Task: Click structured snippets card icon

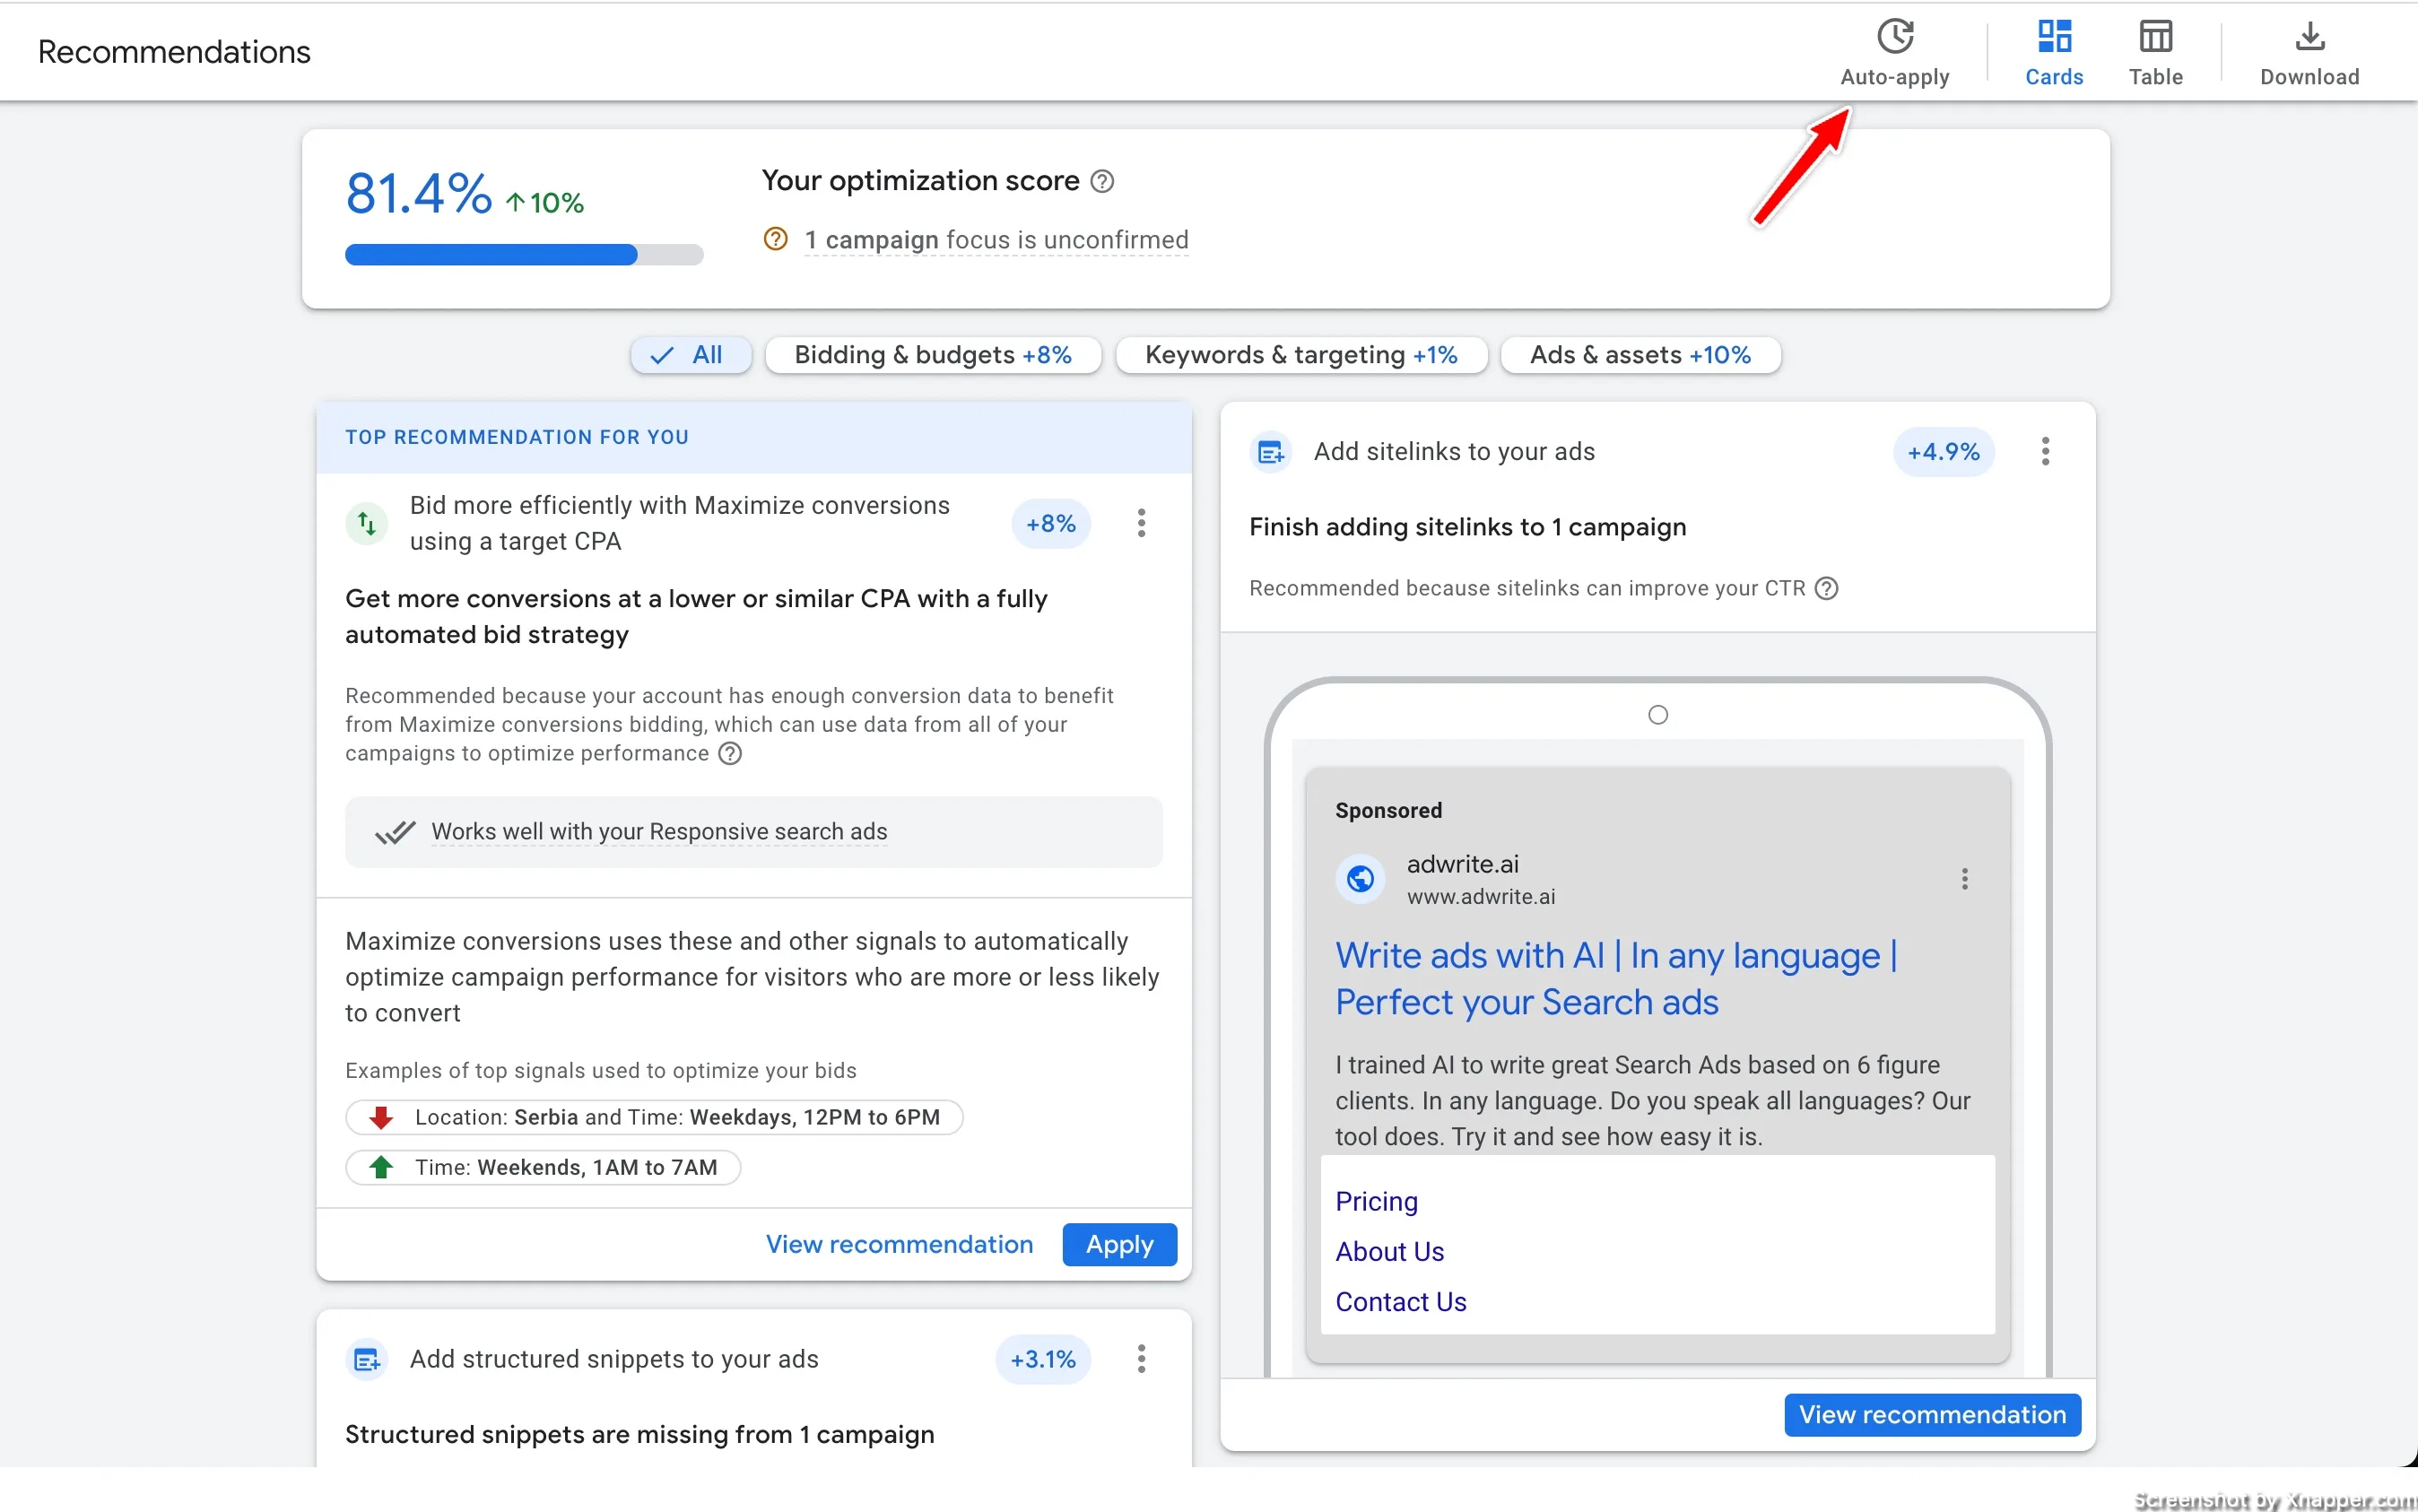Action: (367, 1359)
